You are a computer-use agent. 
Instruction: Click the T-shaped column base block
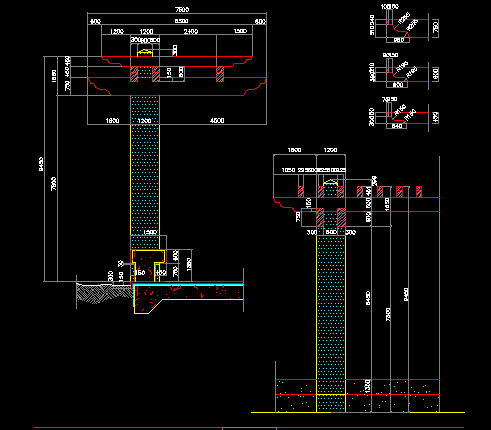click(x=148, y=265)
